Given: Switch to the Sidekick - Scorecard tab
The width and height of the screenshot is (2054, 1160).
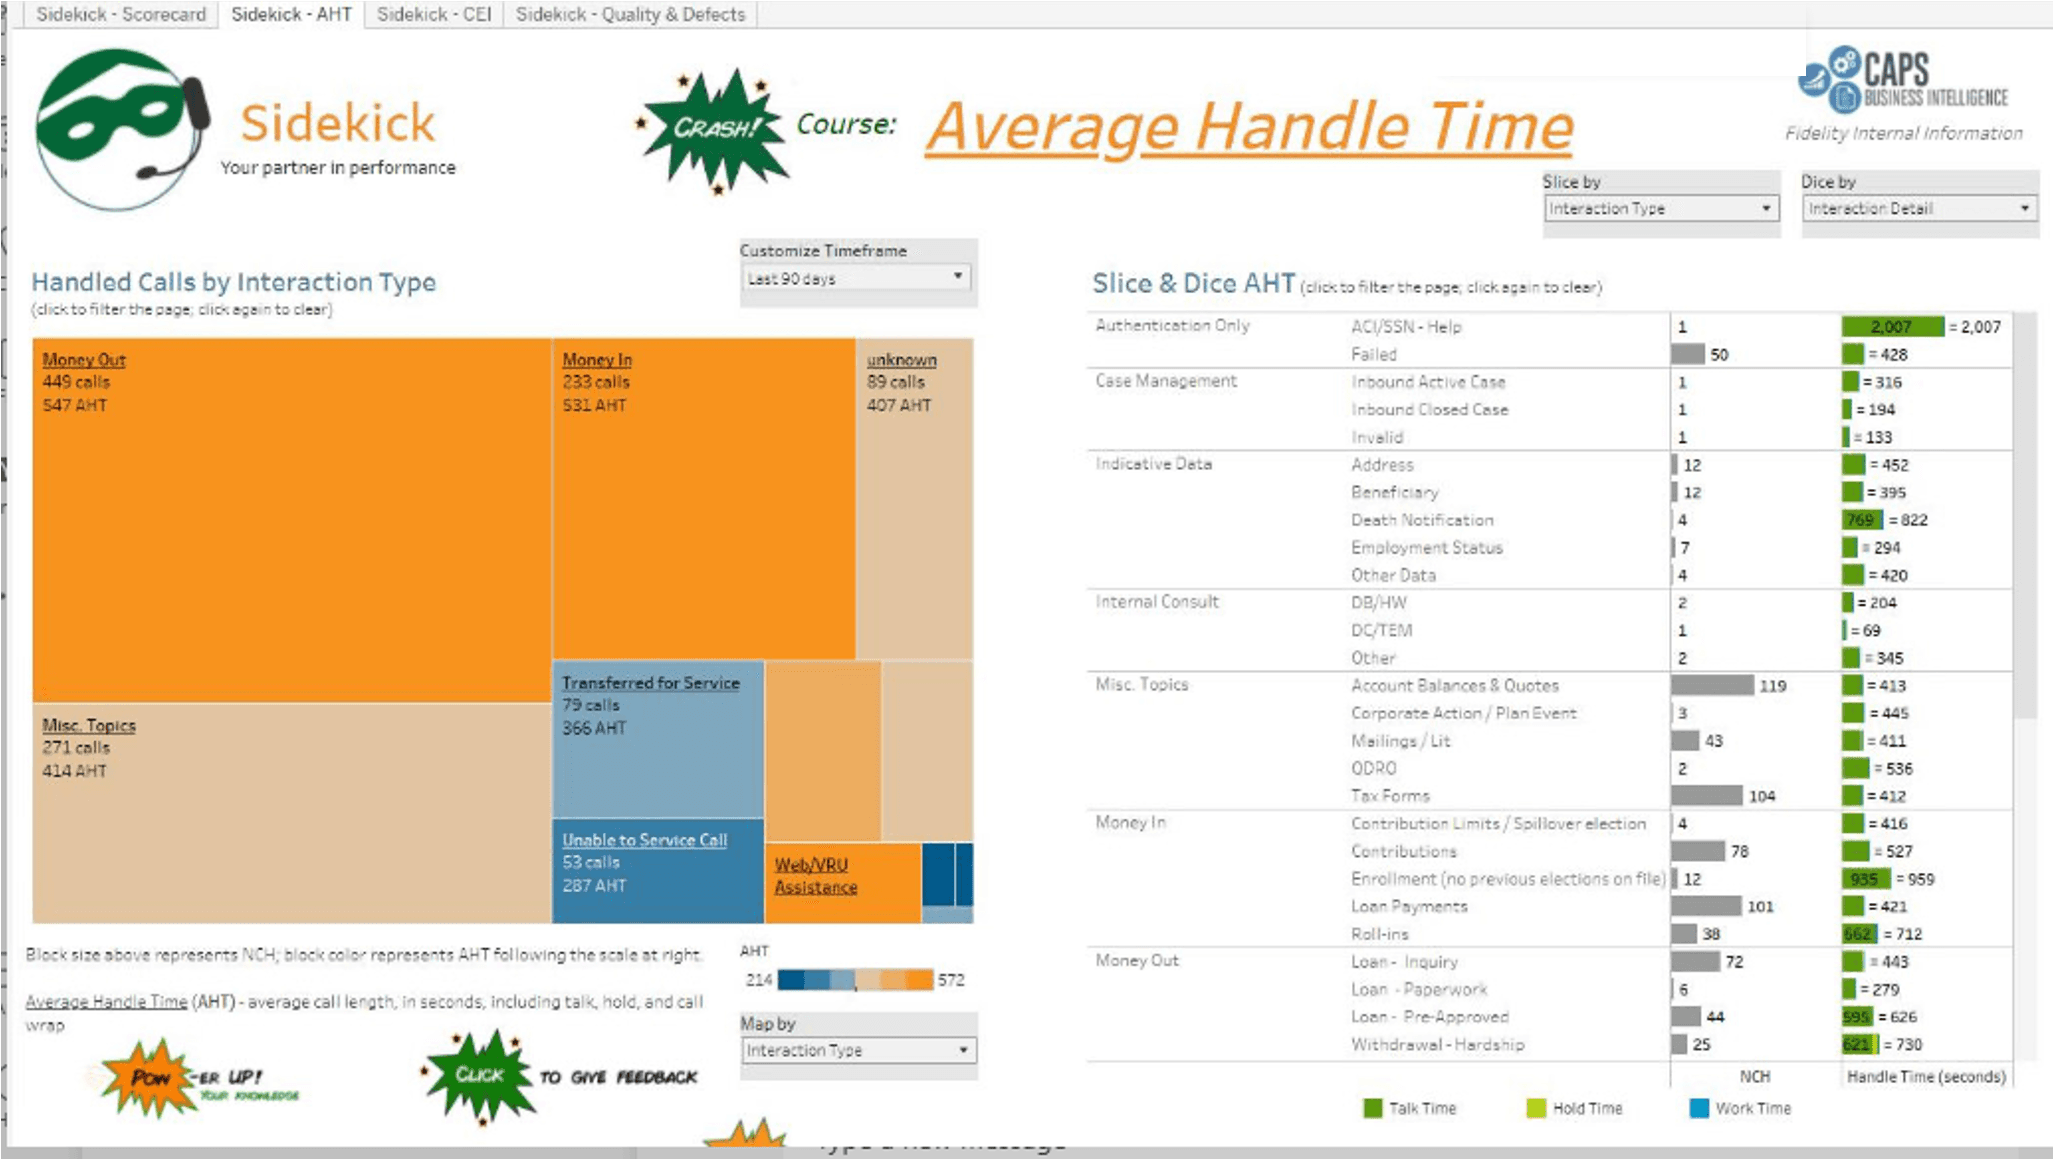Looking at the screenshot, I should pos(120,14).
